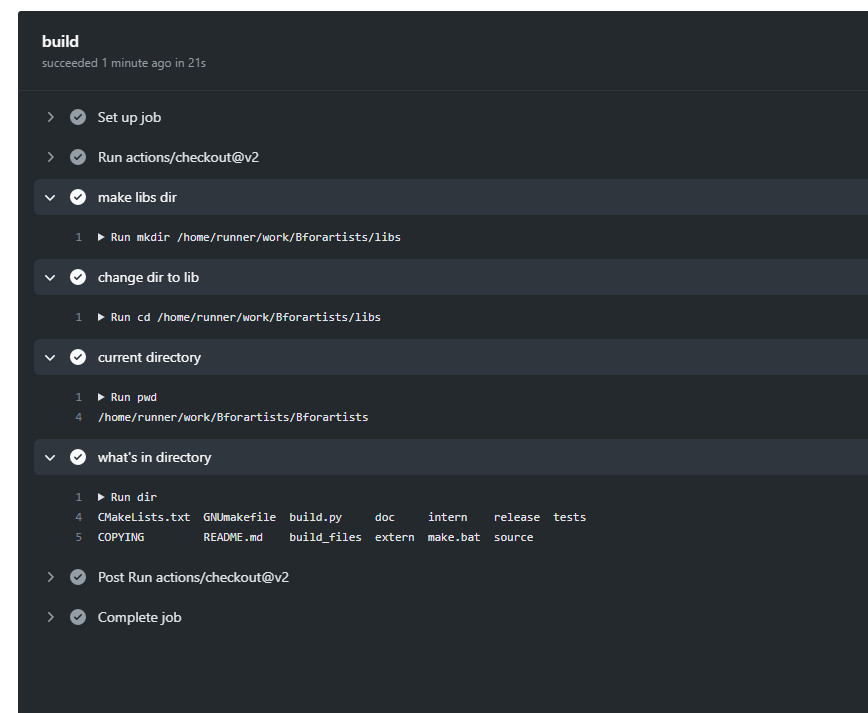The image size is (868, 713).
Task: Click the current directory step title
Action: [x=149, y=357]
